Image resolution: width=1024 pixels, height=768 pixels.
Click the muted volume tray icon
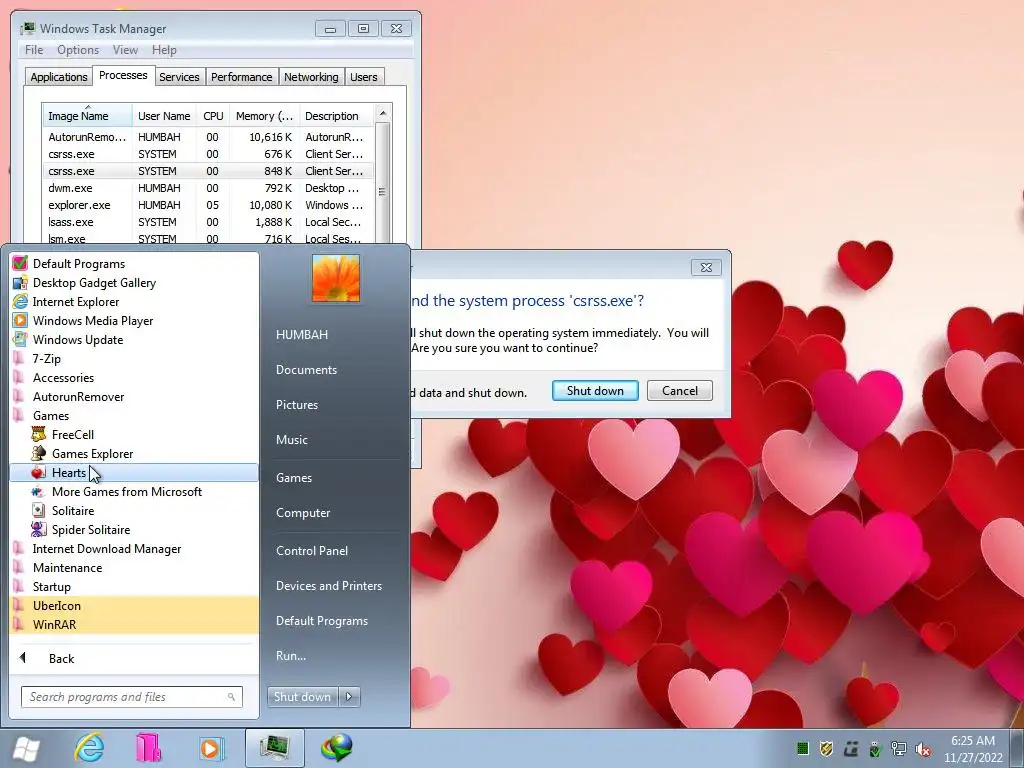coord(923,749)
